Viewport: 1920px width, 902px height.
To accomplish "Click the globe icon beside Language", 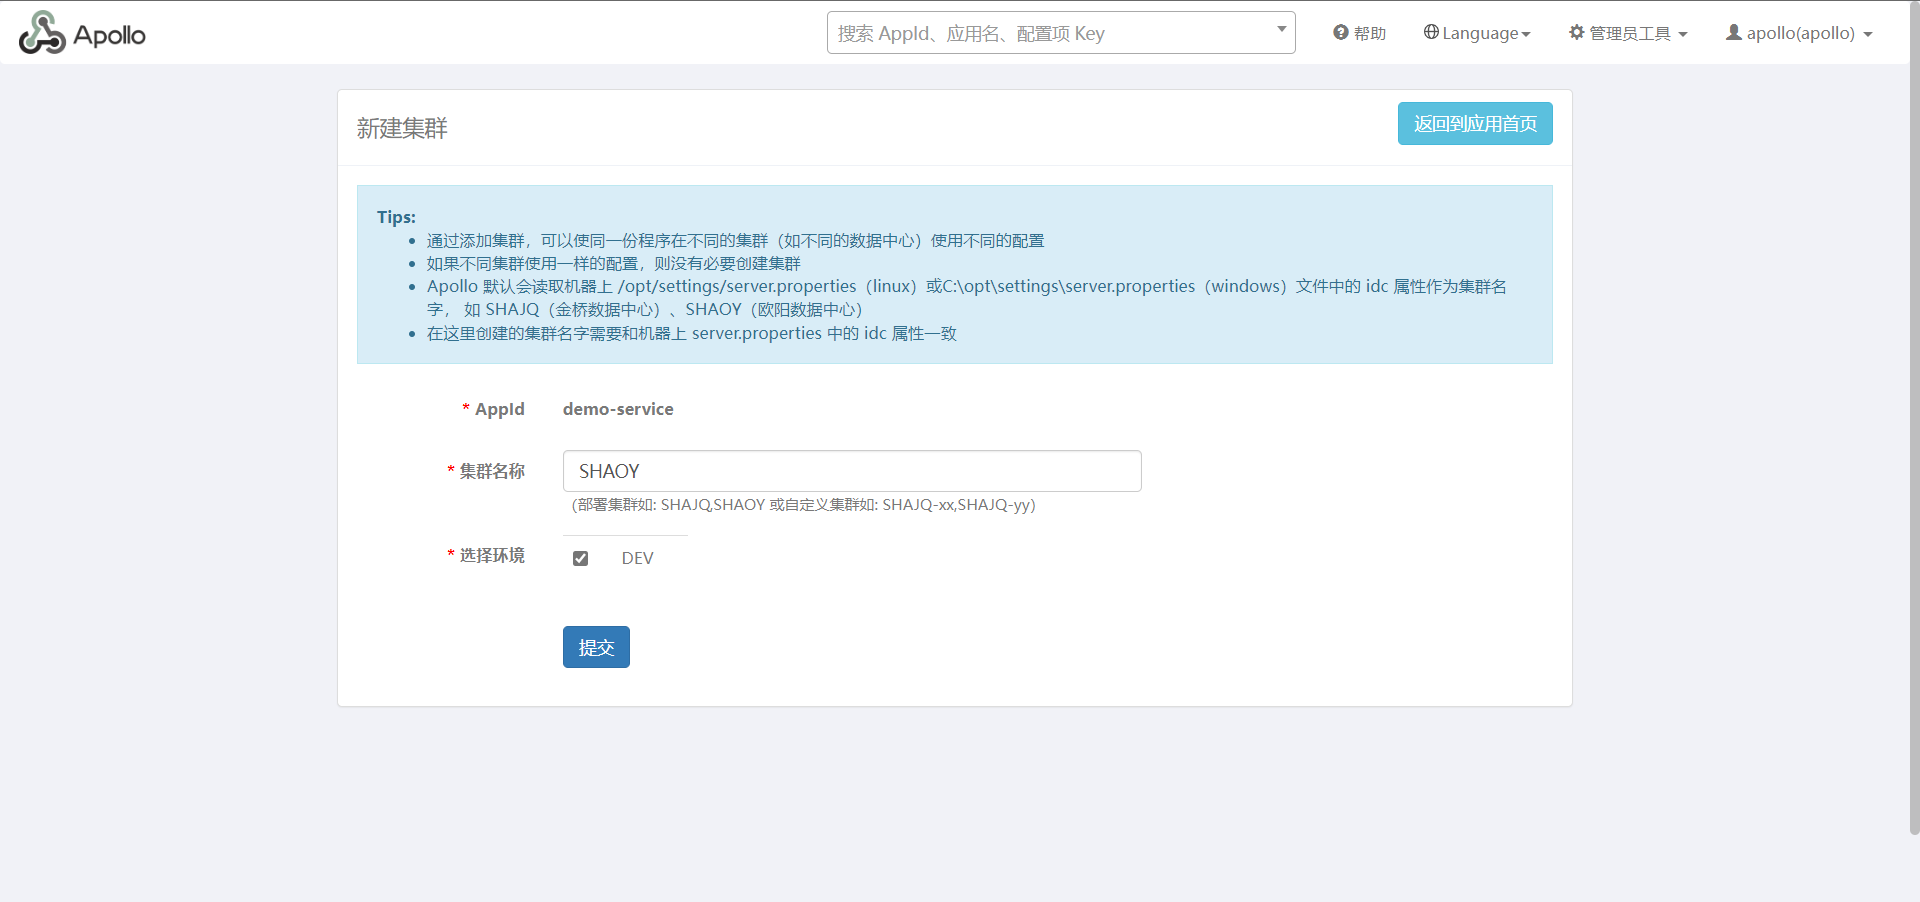I will pos(1431,32).
